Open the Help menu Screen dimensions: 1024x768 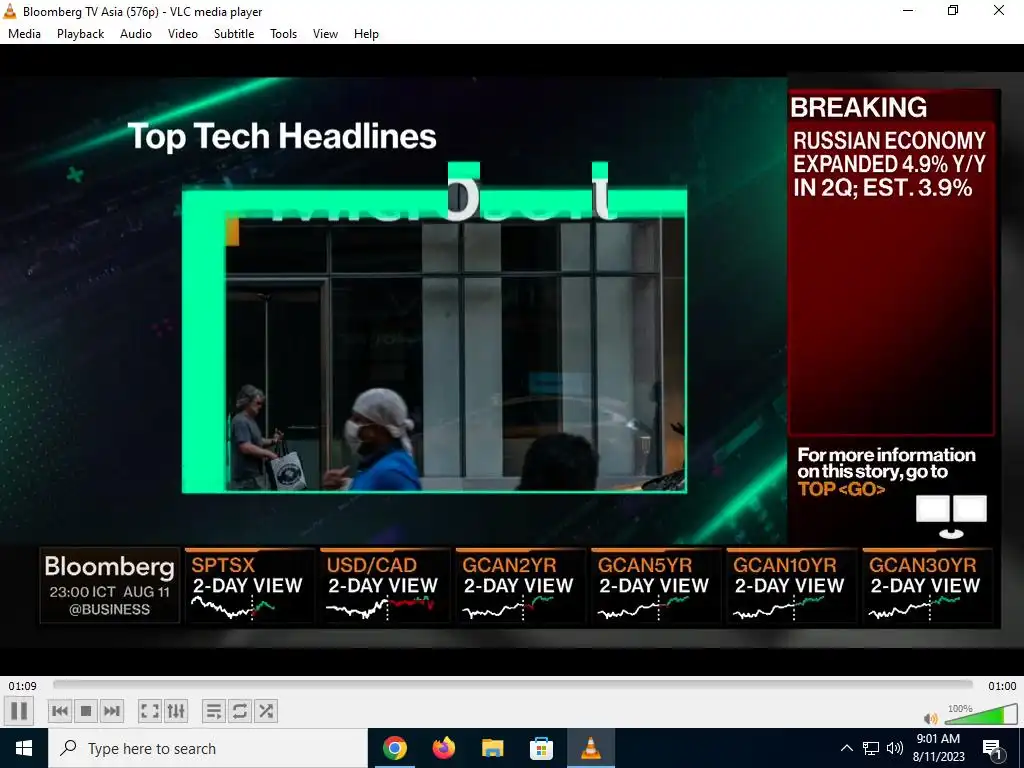point(366,34)
